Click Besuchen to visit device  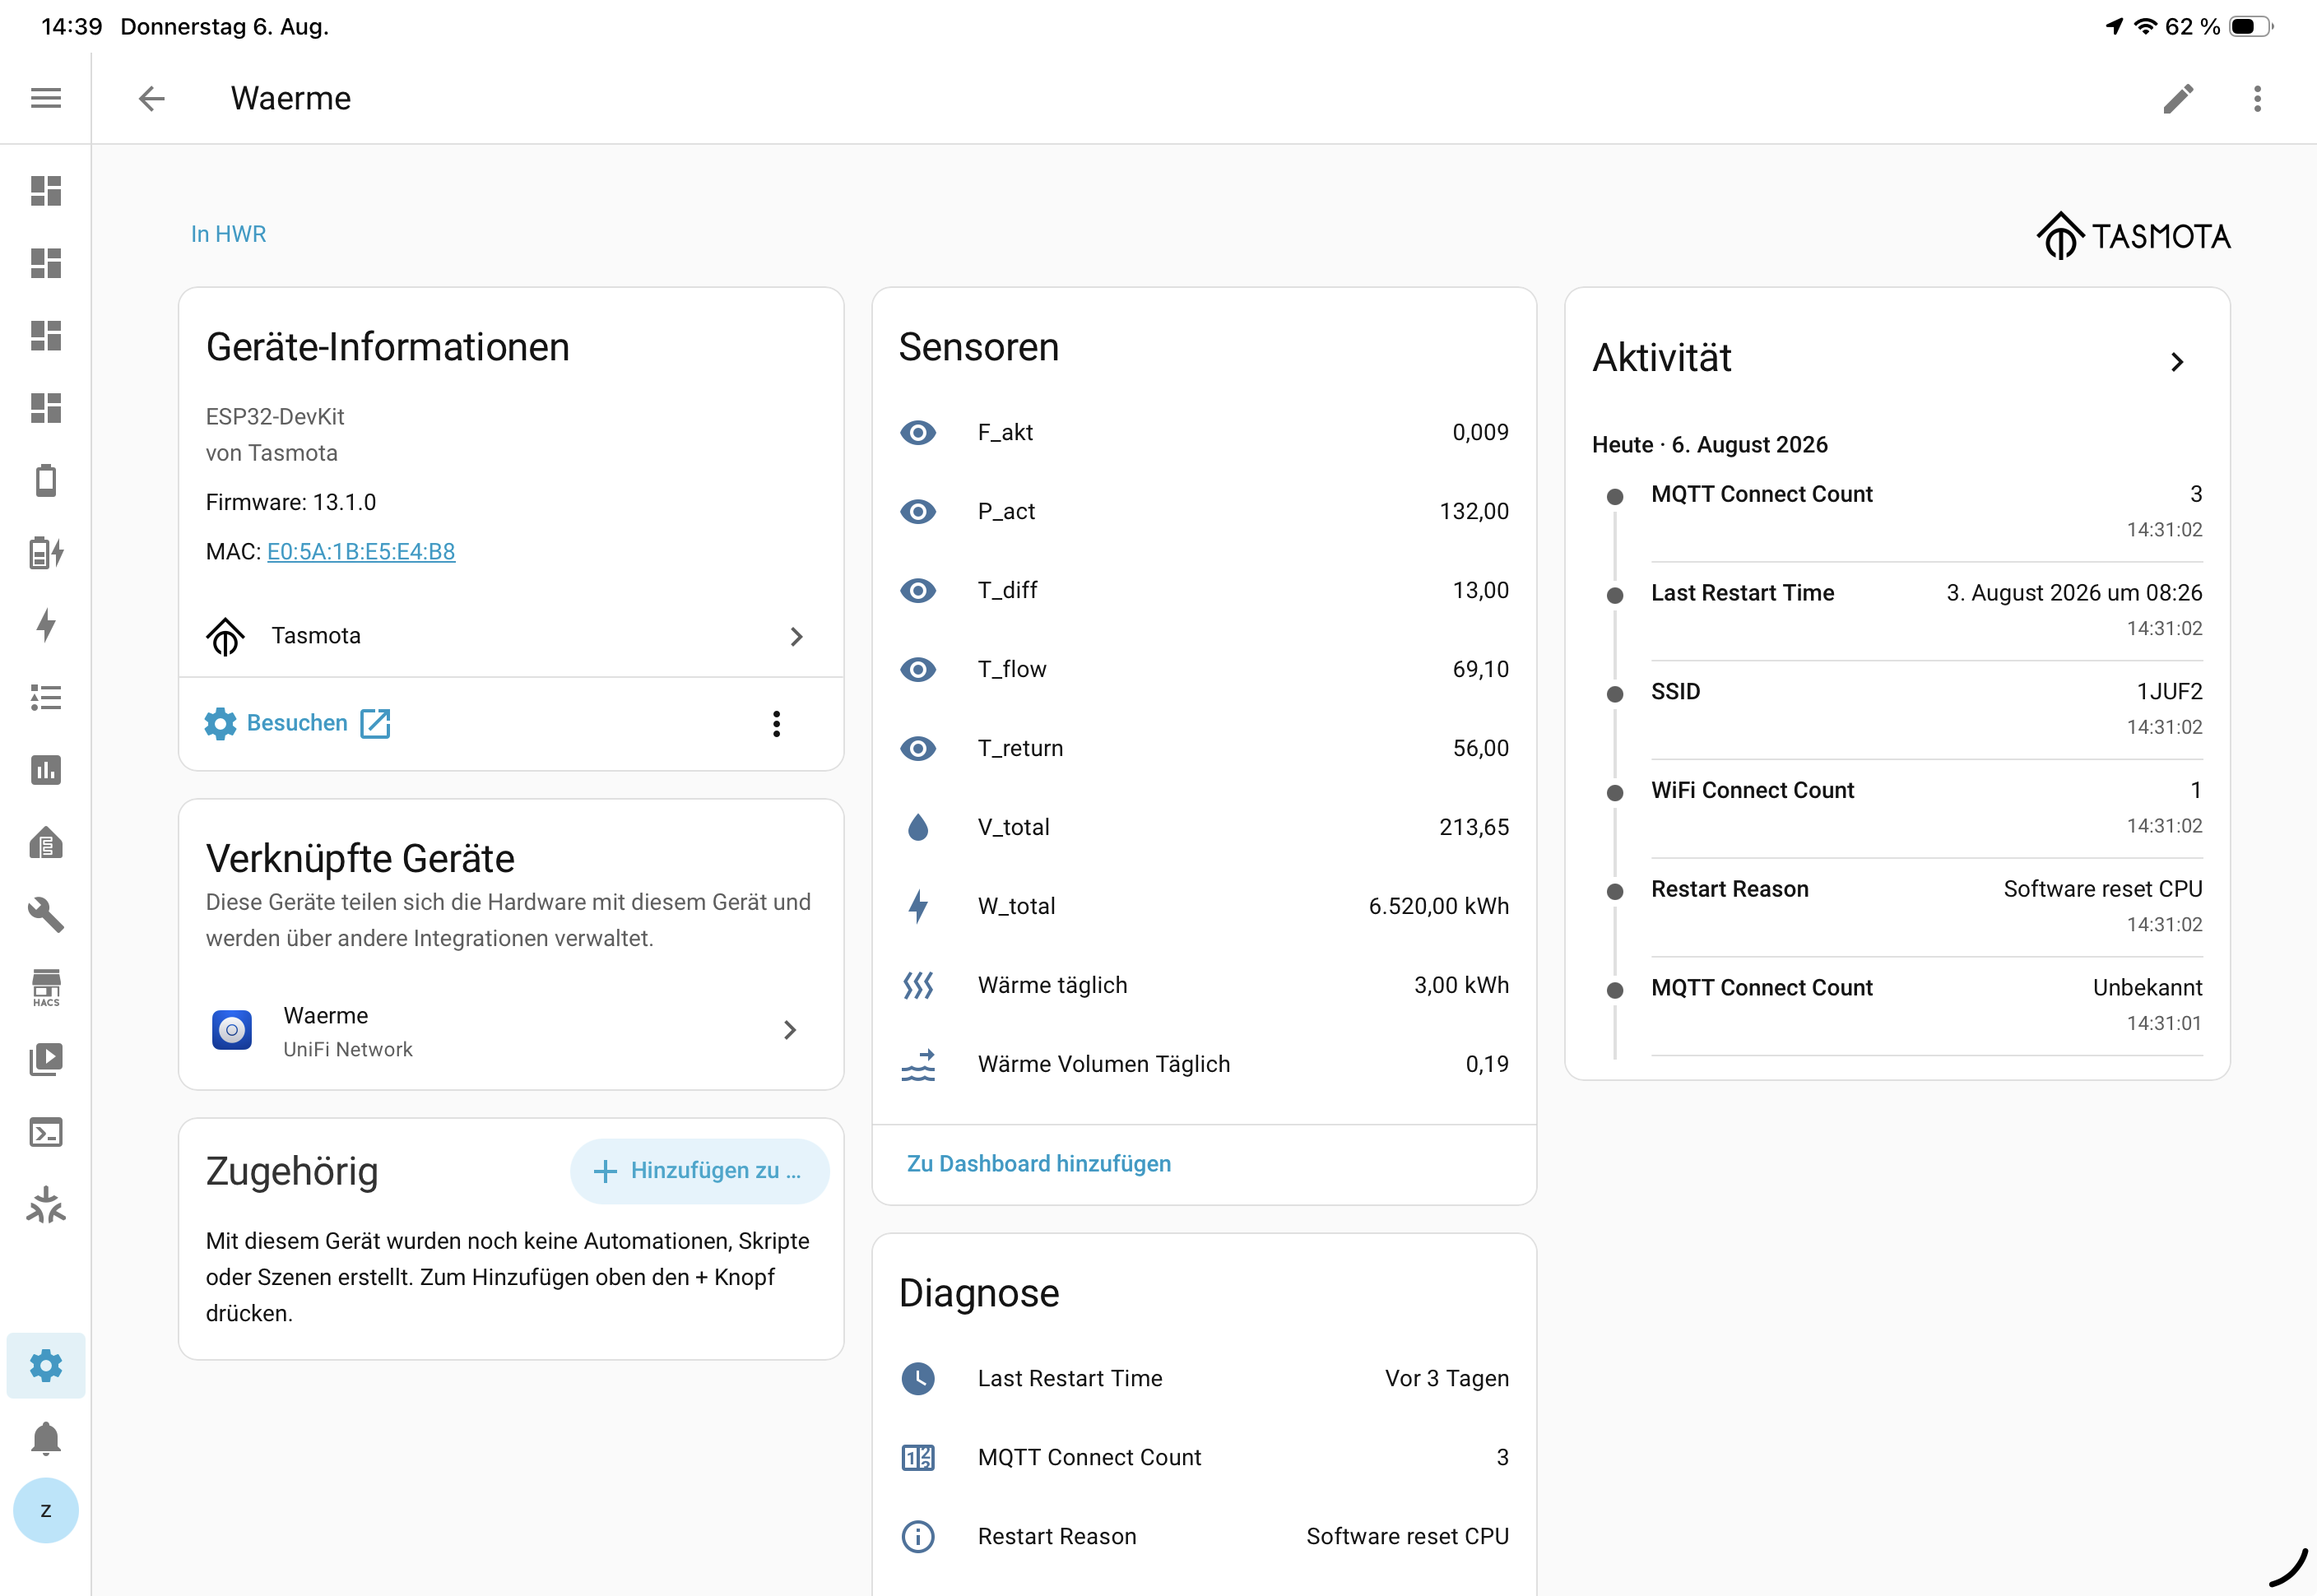coord(297,723)
